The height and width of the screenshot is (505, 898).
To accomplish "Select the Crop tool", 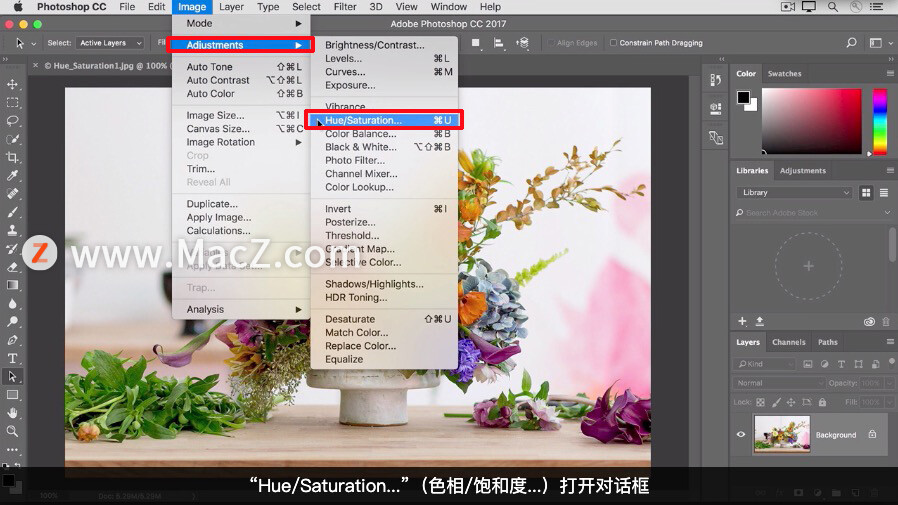I will point(13,157).
